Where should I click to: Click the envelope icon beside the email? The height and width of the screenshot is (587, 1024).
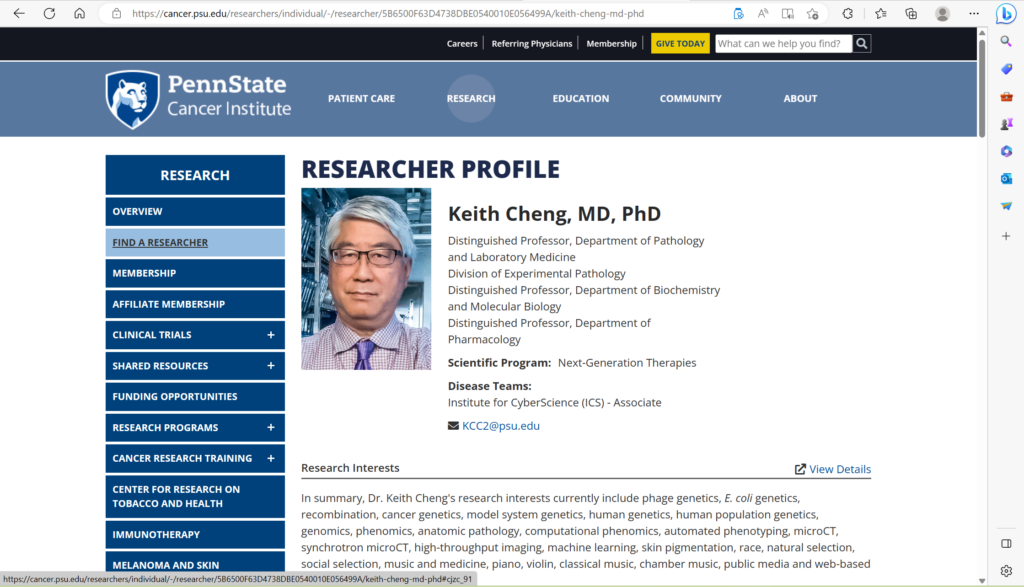[453, 426]
